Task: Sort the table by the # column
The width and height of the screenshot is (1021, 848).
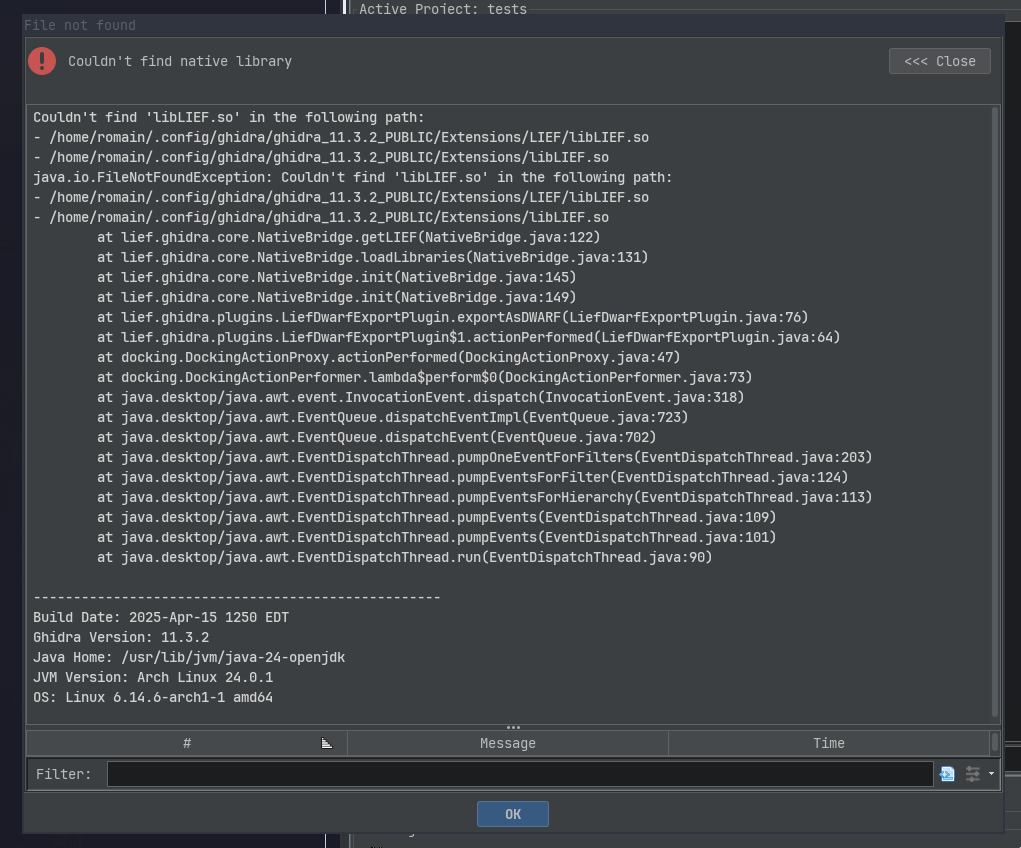Action: 187,743
